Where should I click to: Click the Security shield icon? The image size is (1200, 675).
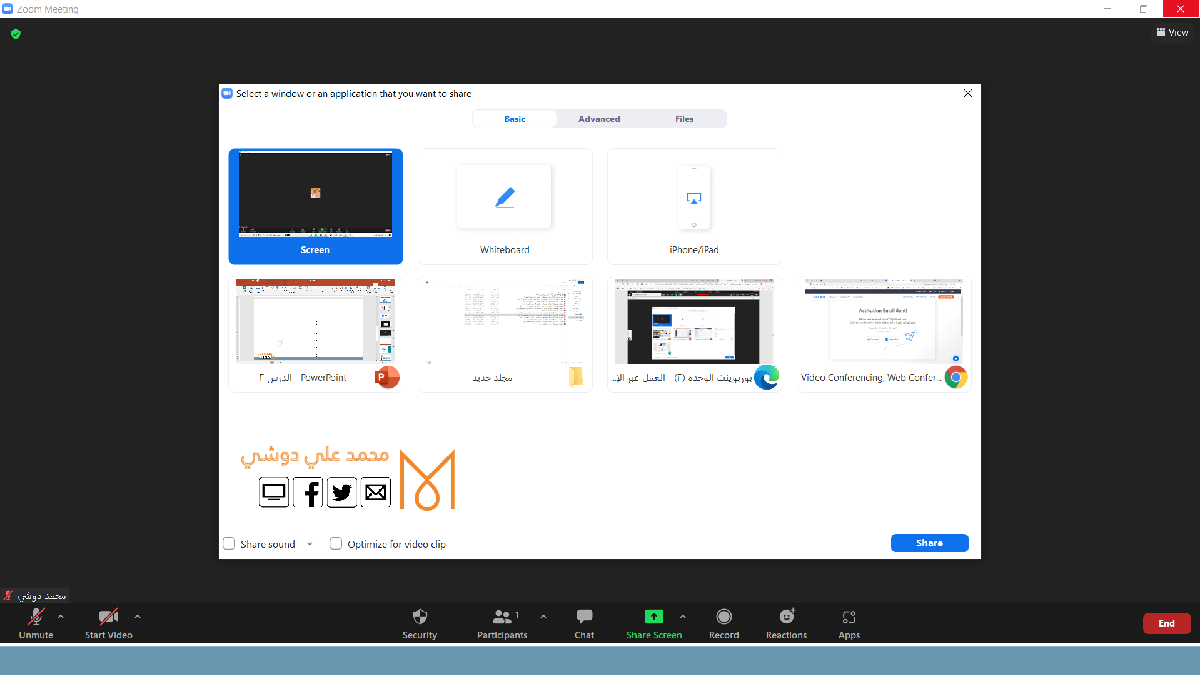click(x=420, y=617)
